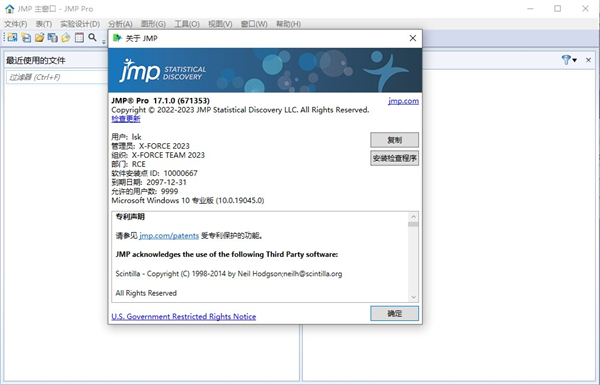Viewport: 600px width, 385px height.
Task: Click the New Data Table toolbar icon
Action: point(13,37)
